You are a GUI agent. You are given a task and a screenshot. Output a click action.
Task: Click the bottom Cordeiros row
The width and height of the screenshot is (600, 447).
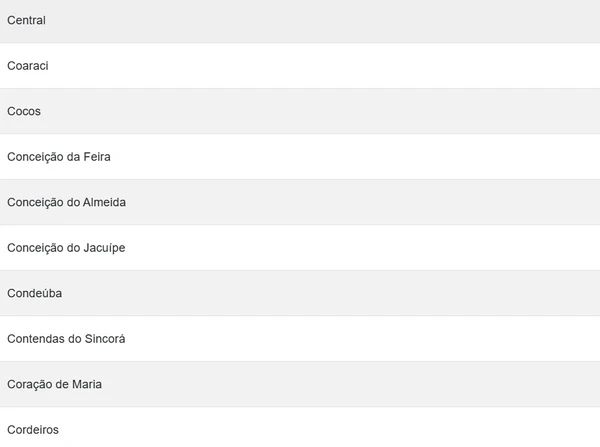[300, 428]
